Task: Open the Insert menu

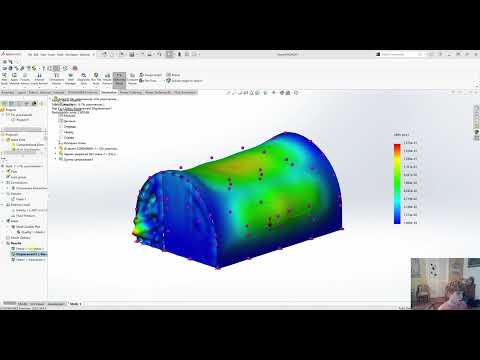Action: click(50, 55)
